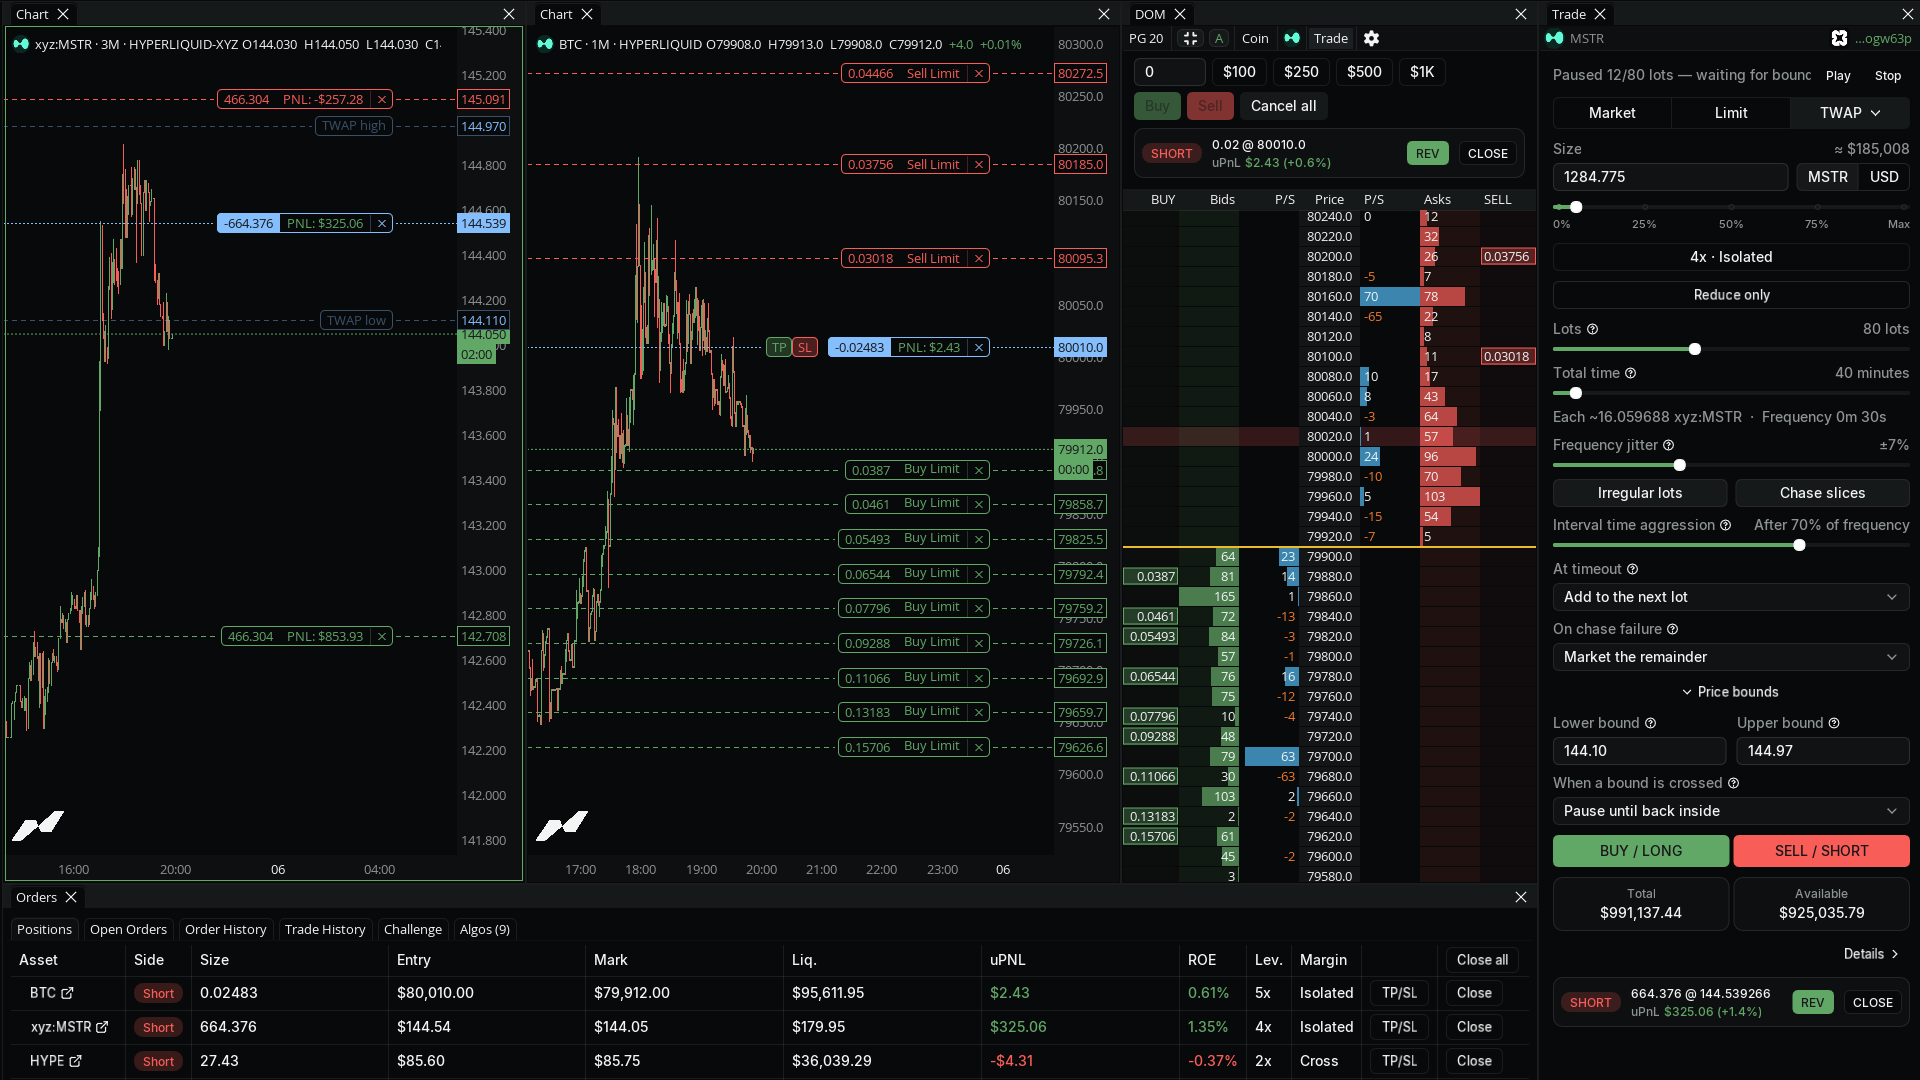The image size is (1920, 1080).
Task: Open 4x Isolated leverage selector
Action: tap(1731, 257)
